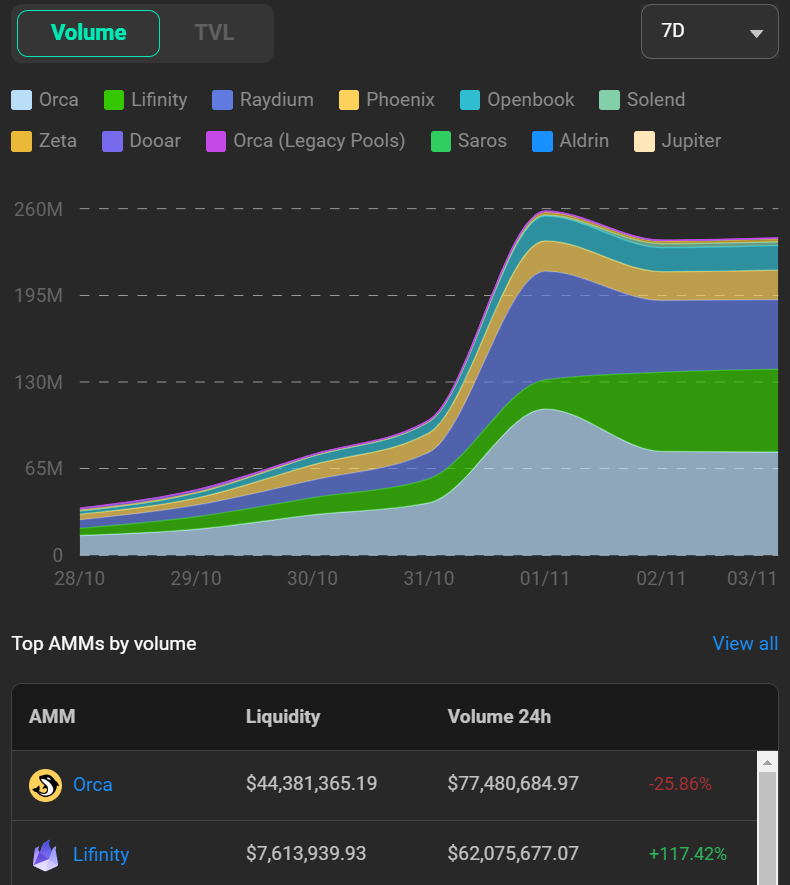This screenshot has width=790, height=885.
Task: Open the View all link
Action: point(745,643)
